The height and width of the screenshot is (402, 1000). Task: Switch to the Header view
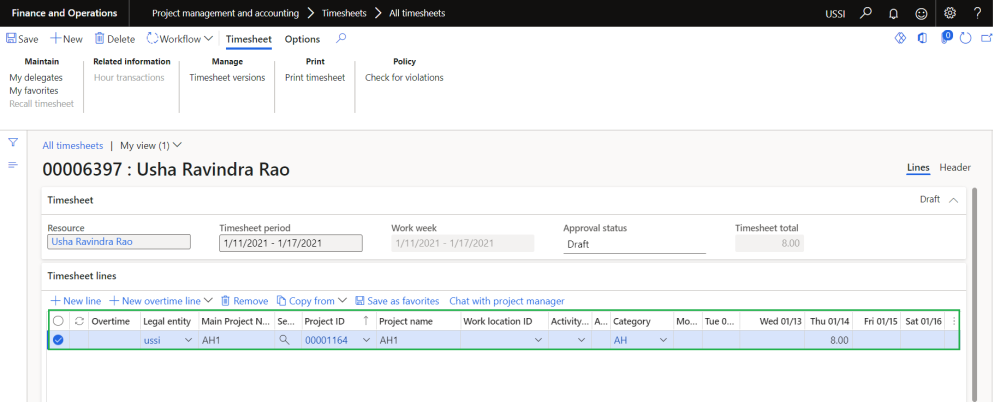955,167
